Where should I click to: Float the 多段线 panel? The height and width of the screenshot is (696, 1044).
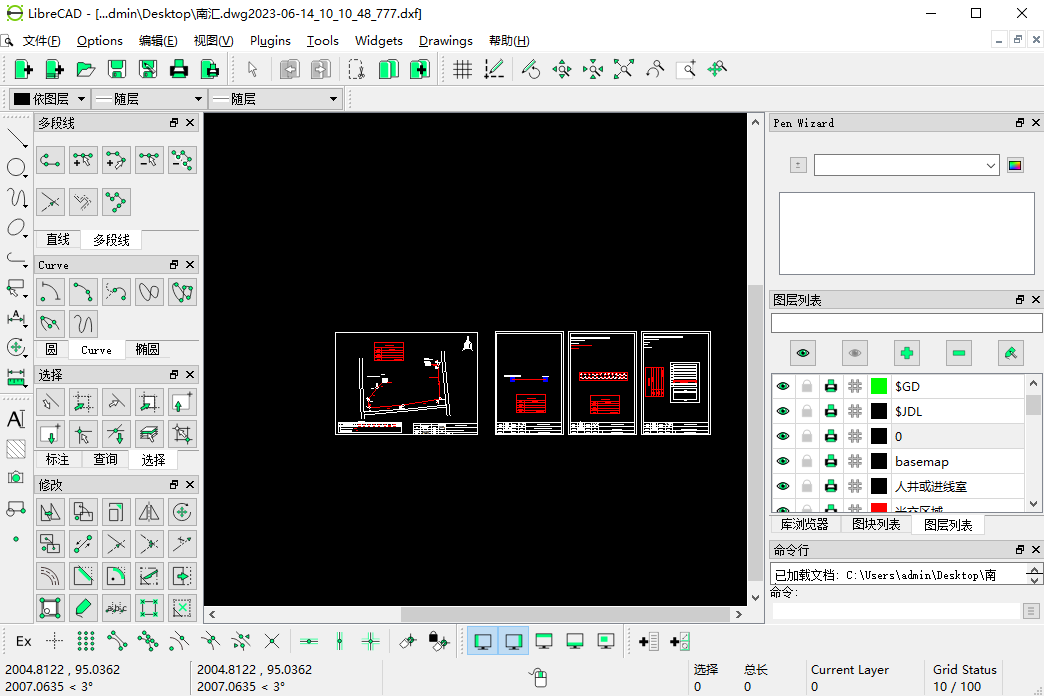(174, 123)
